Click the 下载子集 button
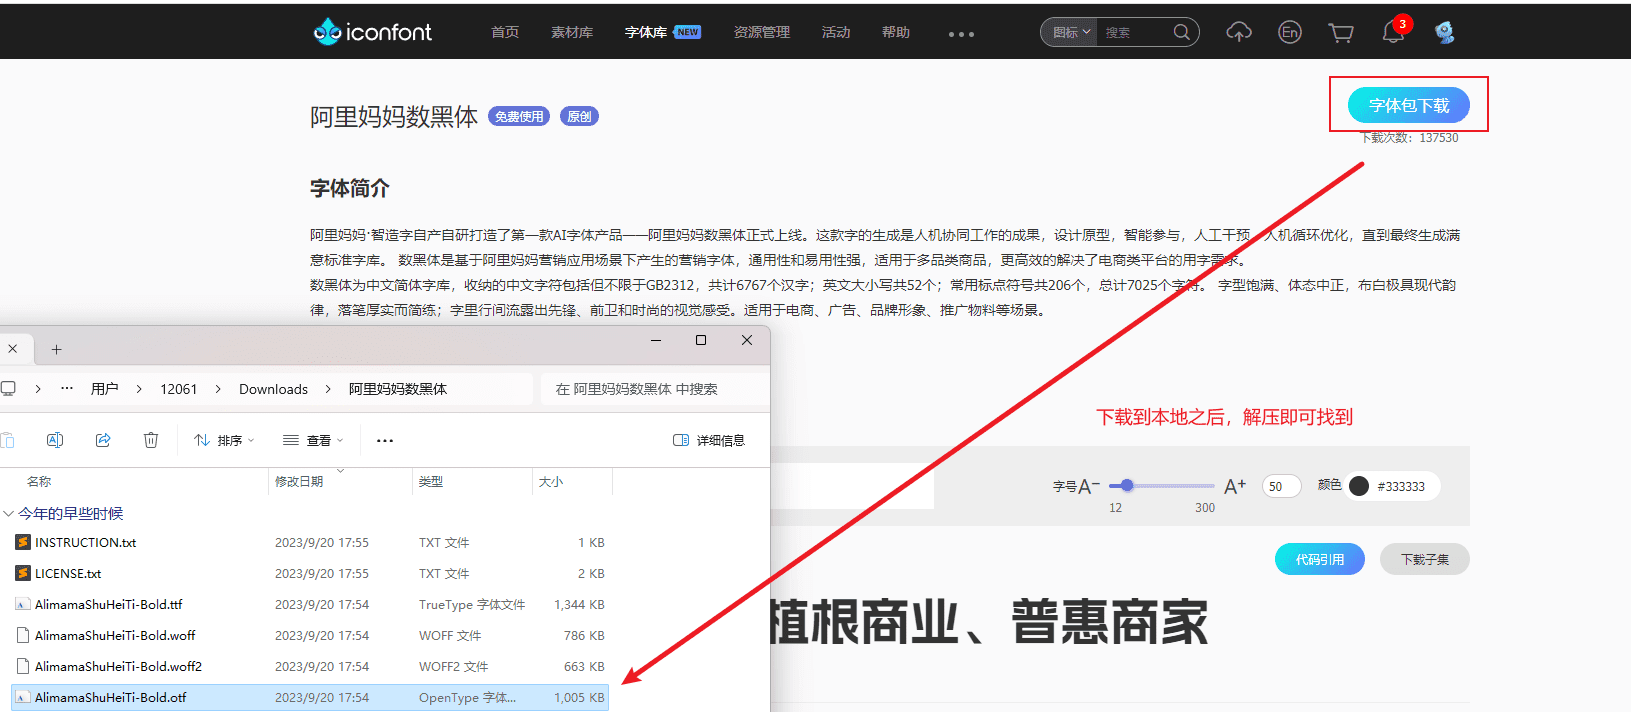This screenshot has height=712, width=1631. click(x=1425, y=559)
